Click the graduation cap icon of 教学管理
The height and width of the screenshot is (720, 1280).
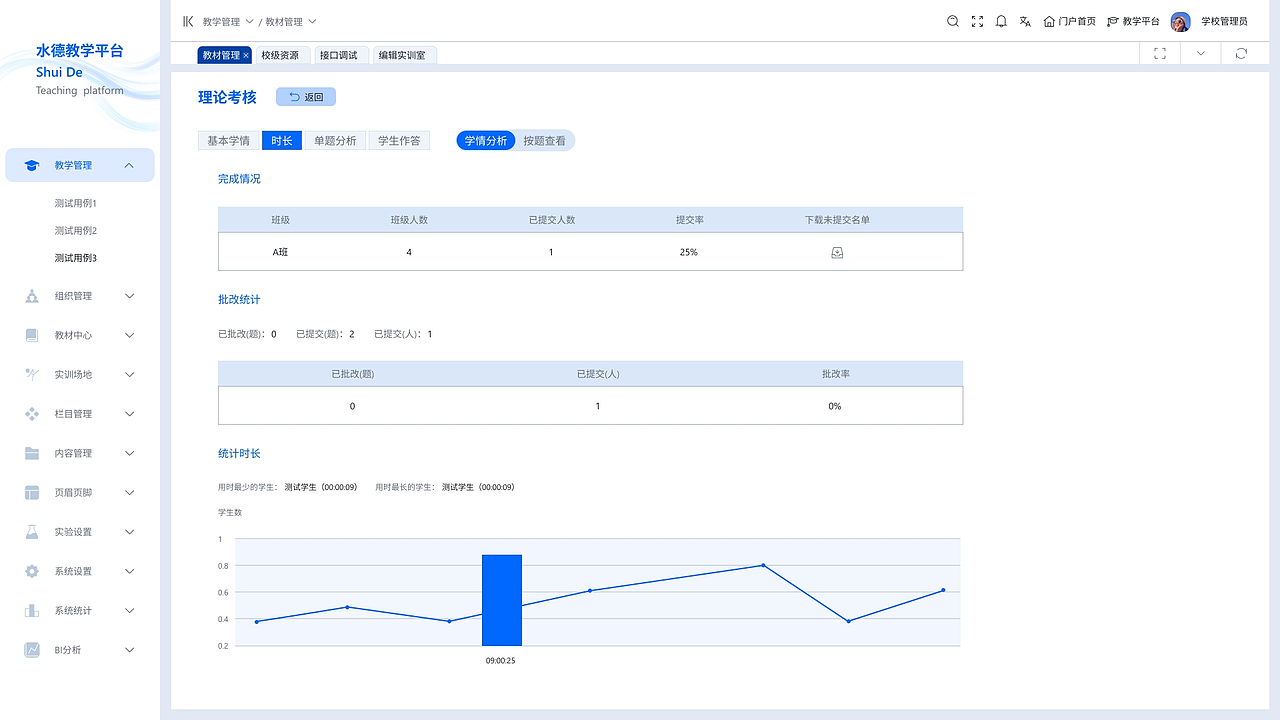pos(32,165)
